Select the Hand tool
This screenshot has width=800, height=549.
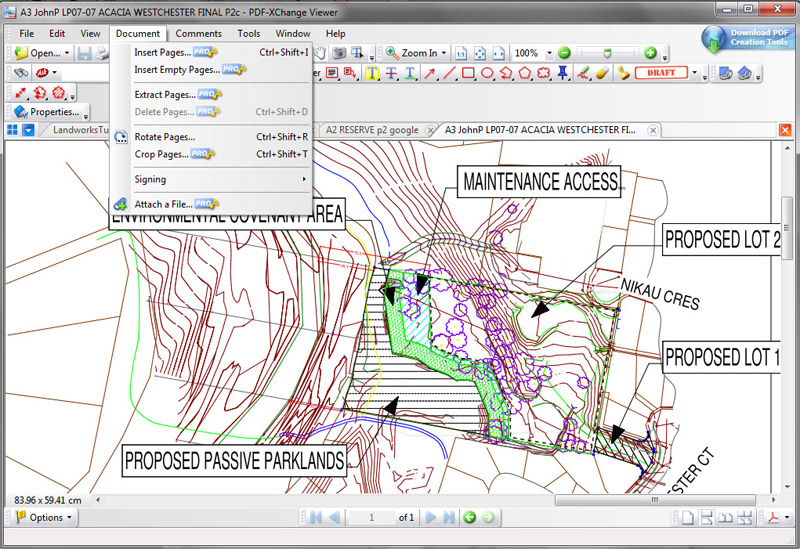coord(322,53)
